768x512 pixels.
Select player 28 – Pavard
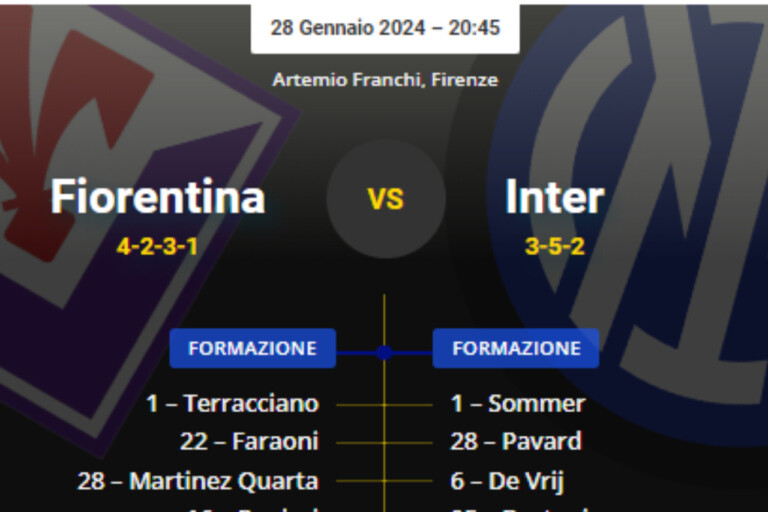516,441
